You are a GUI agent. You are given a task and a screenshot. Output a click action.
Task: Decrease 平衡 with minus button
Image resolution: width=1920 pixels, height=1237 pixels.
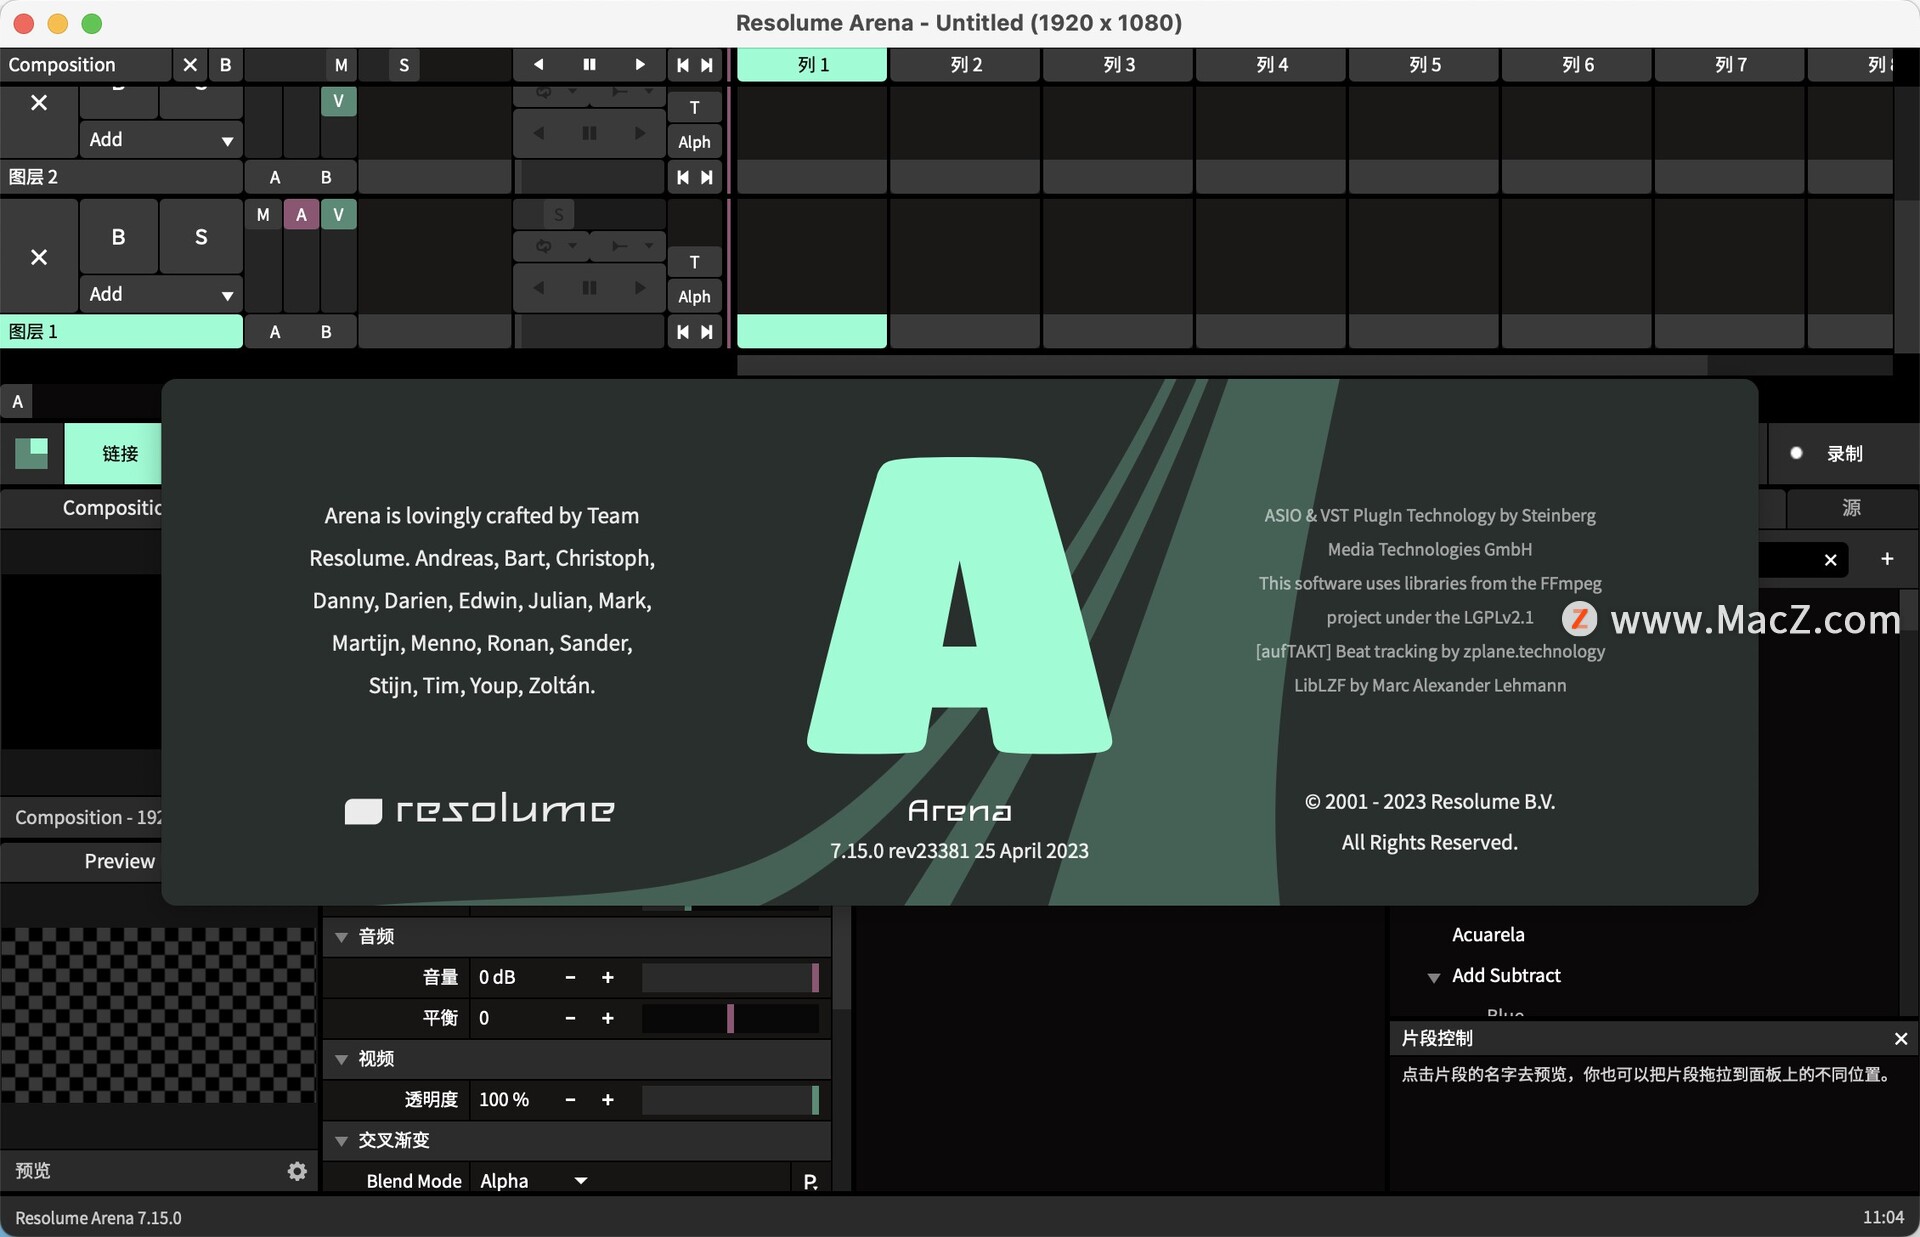(x=570, y=1019)
